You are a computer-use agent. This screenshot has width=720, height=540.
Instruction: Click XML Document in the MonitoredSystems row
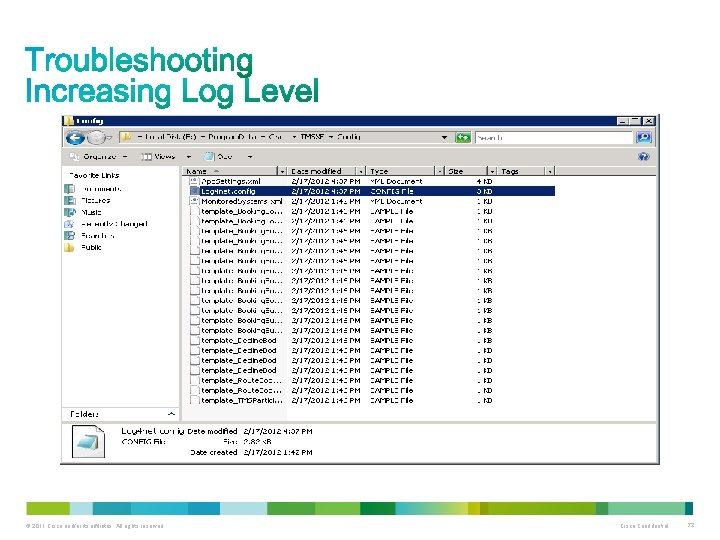click(x=396, y=202)
